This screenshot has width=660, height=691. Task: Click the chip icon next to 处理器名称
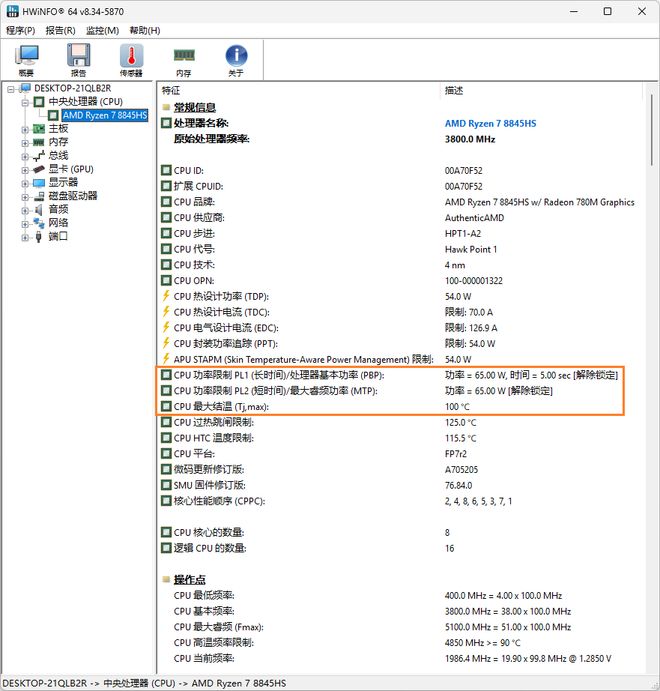point(166,123)
